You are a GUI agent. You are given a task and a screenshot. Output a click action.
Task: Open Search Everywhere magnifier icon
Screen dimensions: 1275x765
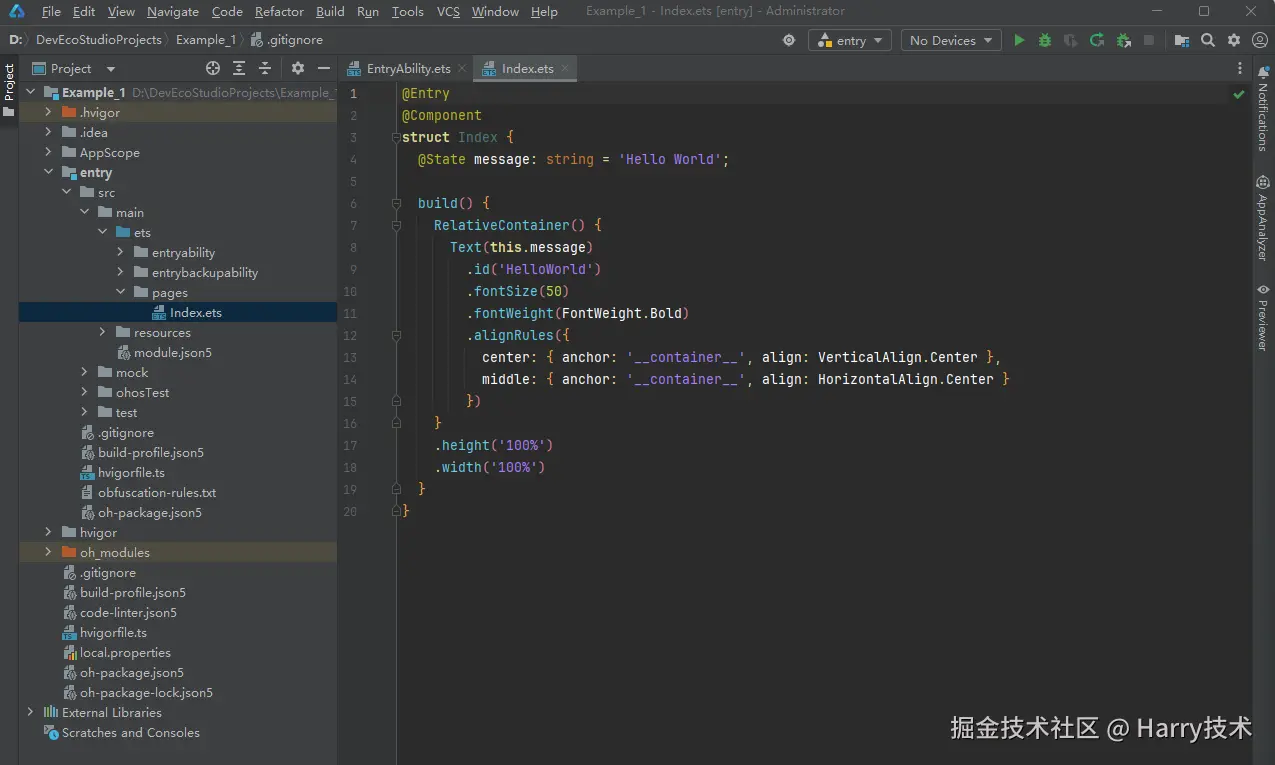(x=1208, y=40)
